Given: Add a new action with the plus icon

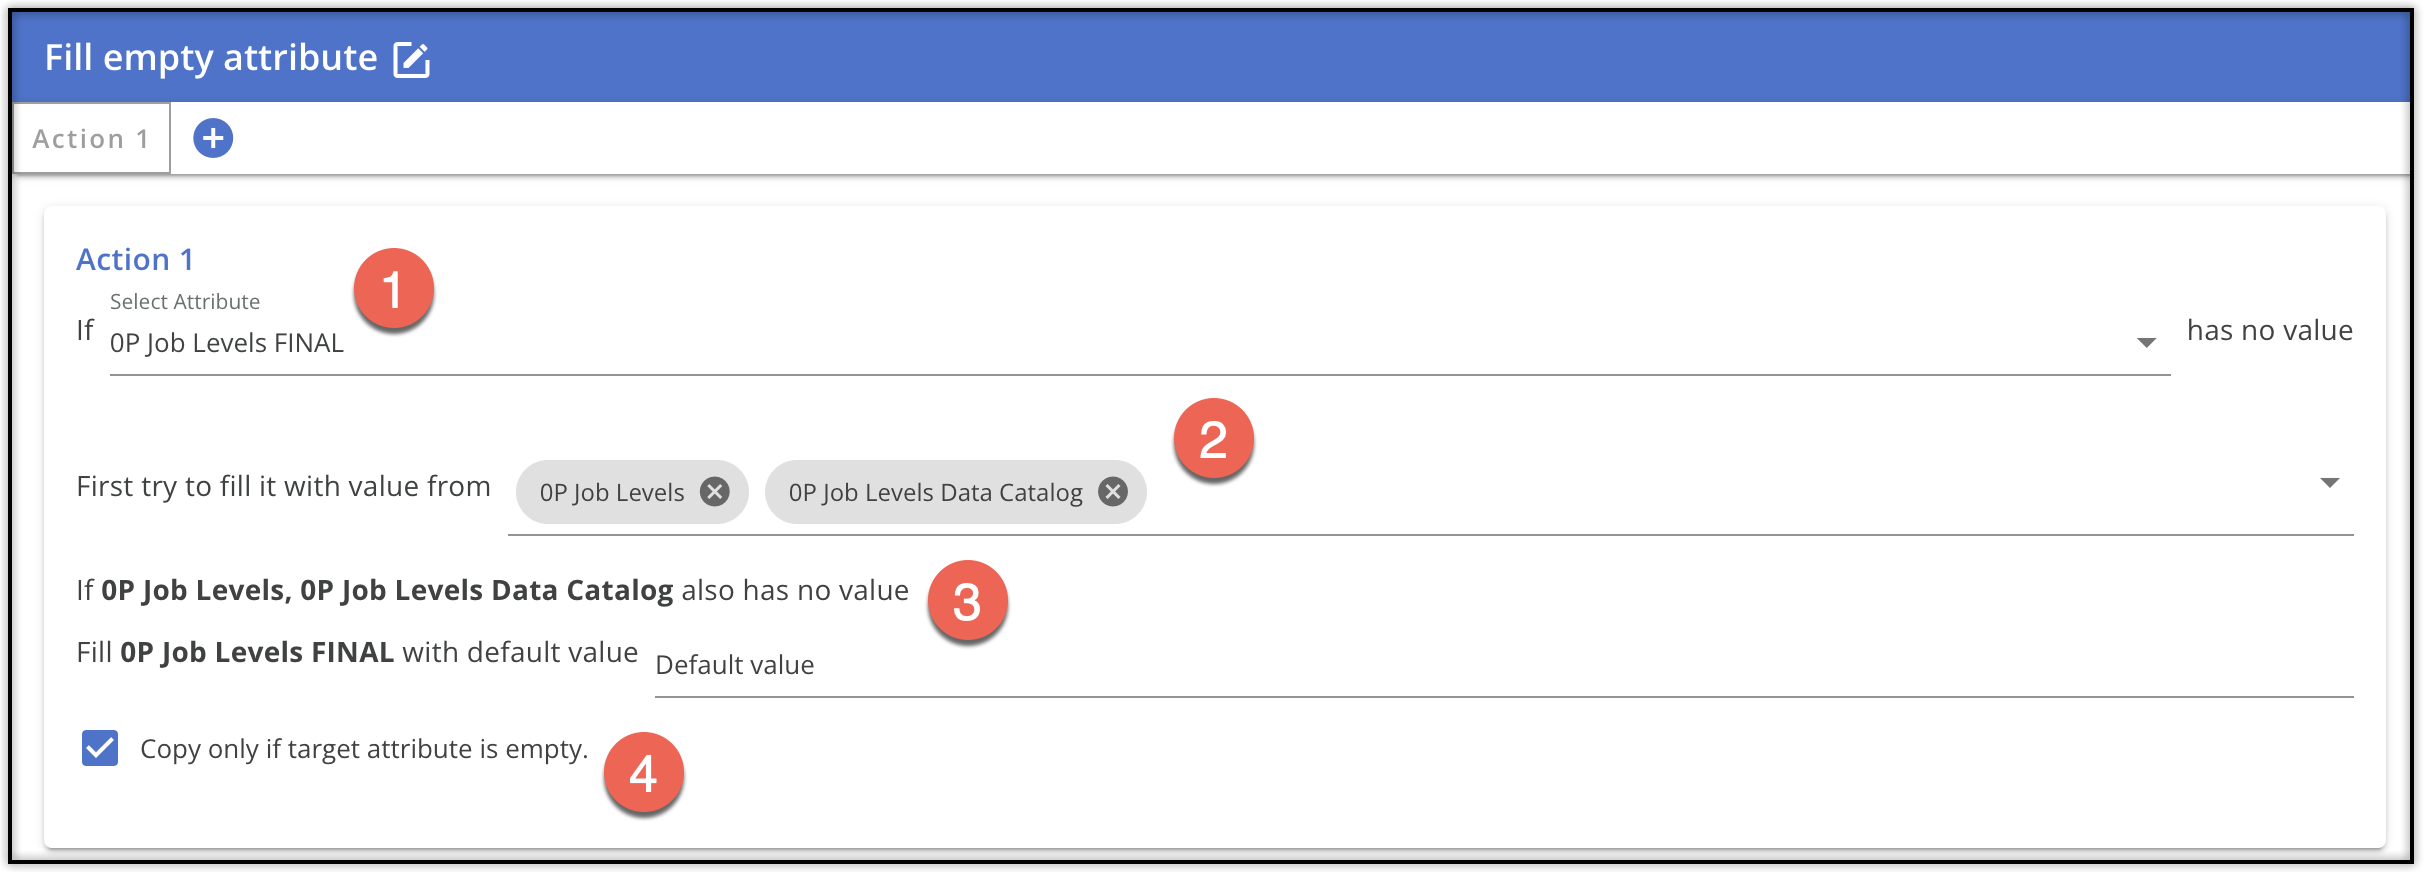Looking at the screenshot, I should click(211, 138).
